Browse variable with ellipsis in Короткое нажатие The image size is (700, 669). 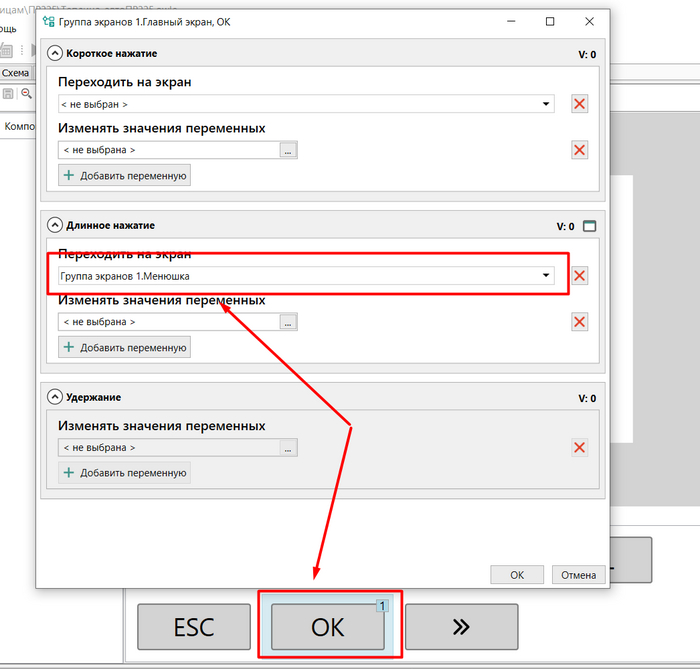pyautogui.click(x=288, y=150)
